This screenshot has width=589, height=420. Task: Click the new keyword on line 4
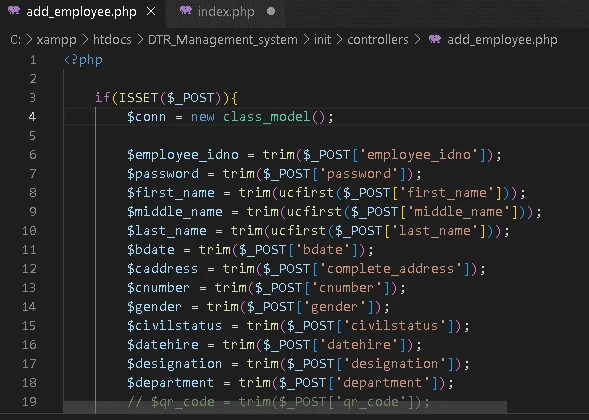point(202,117)
